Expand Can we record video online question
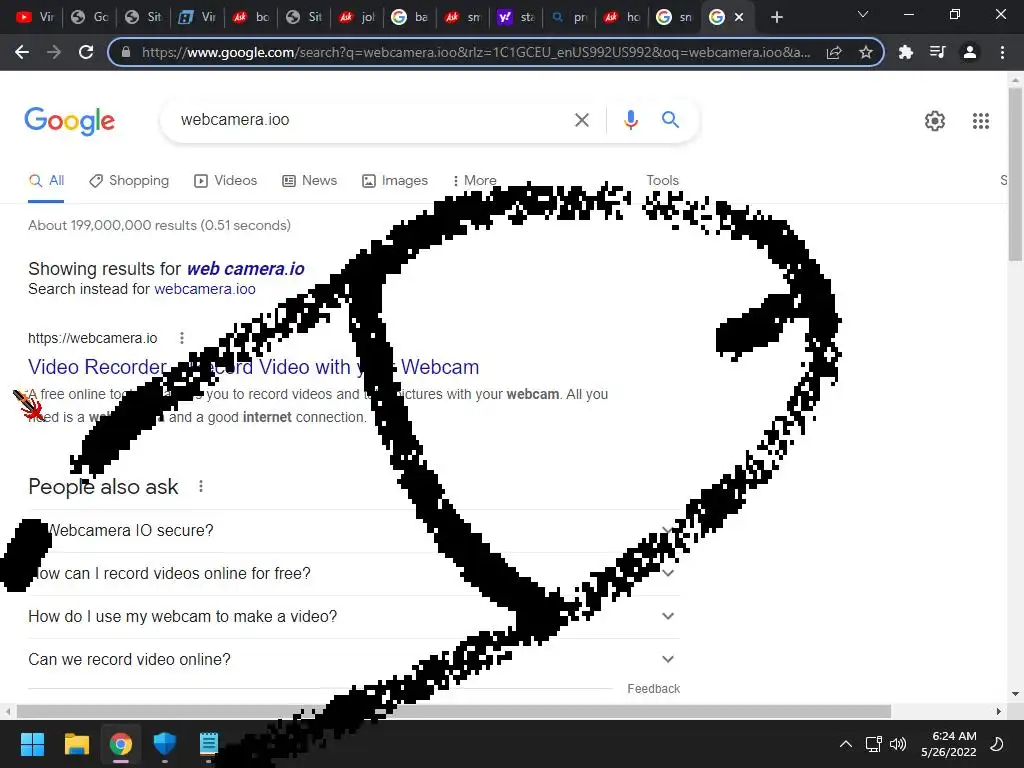1024x768 pixels. click(354, 660)
